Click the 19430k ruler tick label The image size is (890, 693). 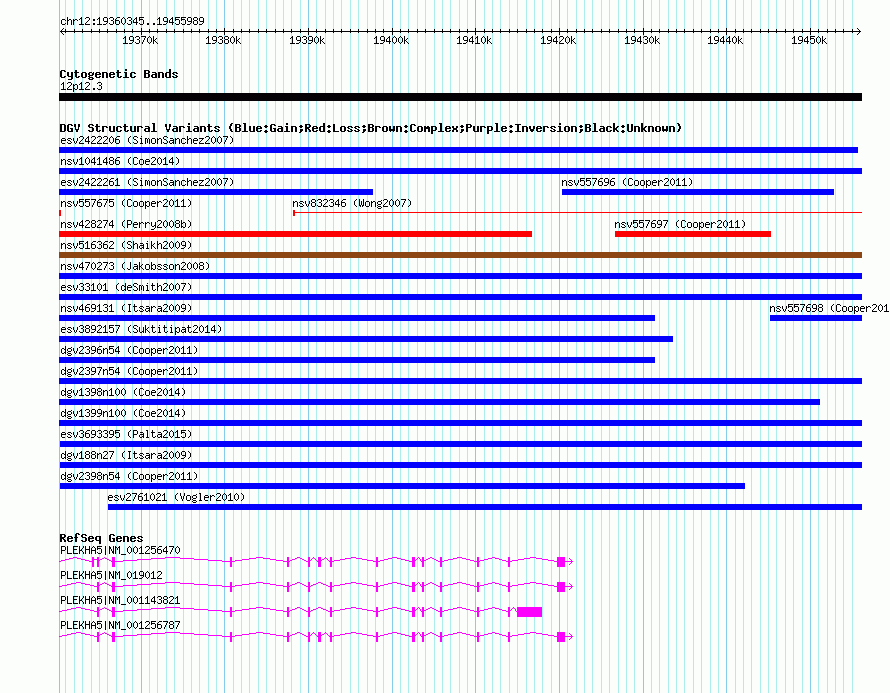(x=642, y=40)
